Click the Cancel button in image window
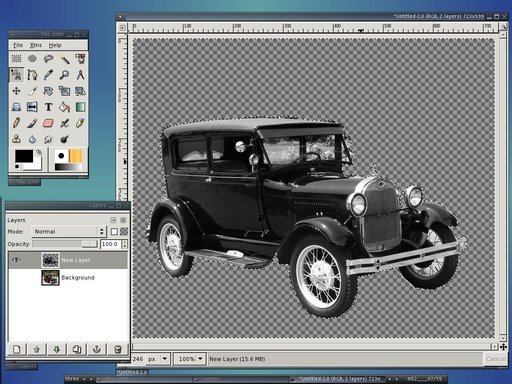 (x=495, y=359)
